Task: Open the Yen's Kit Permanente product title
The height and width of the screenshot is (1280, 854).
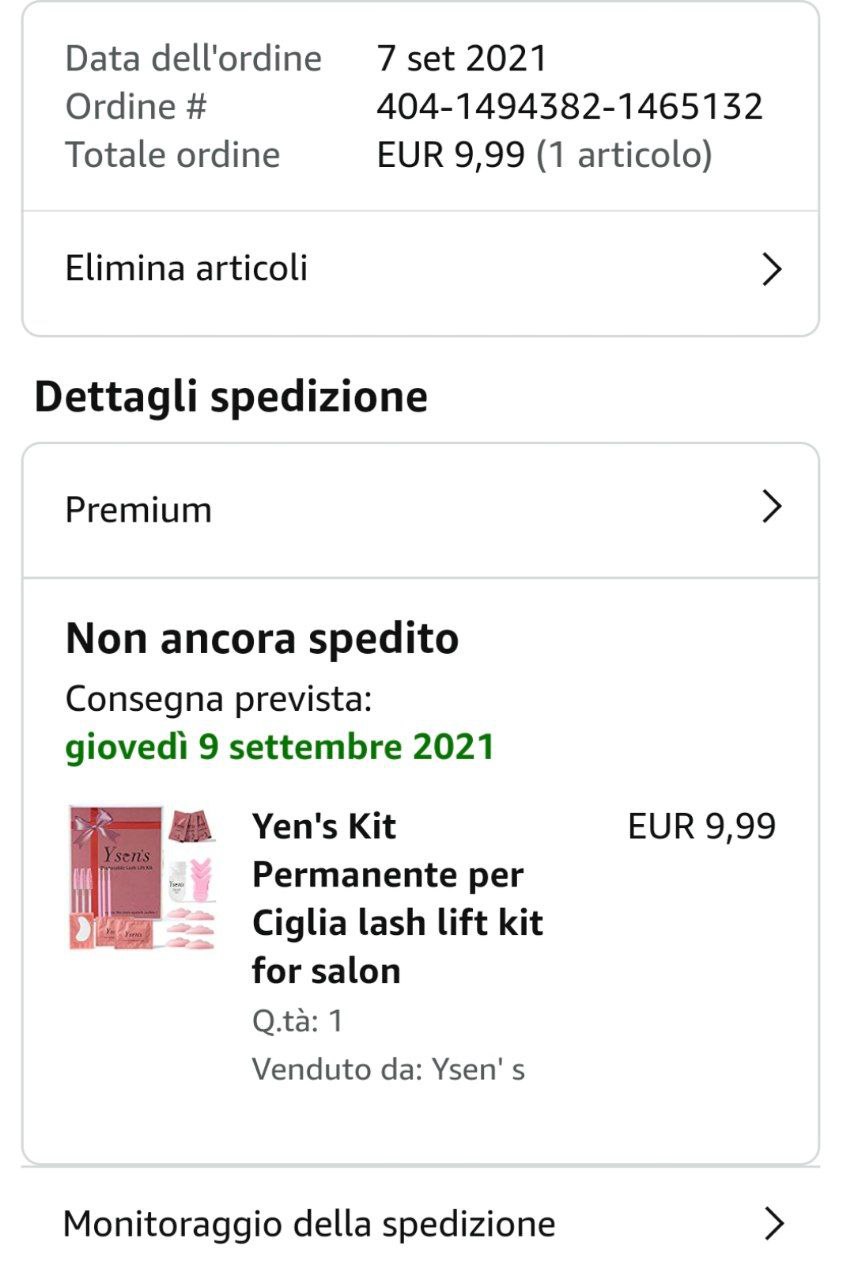Action: click(397, 897)
